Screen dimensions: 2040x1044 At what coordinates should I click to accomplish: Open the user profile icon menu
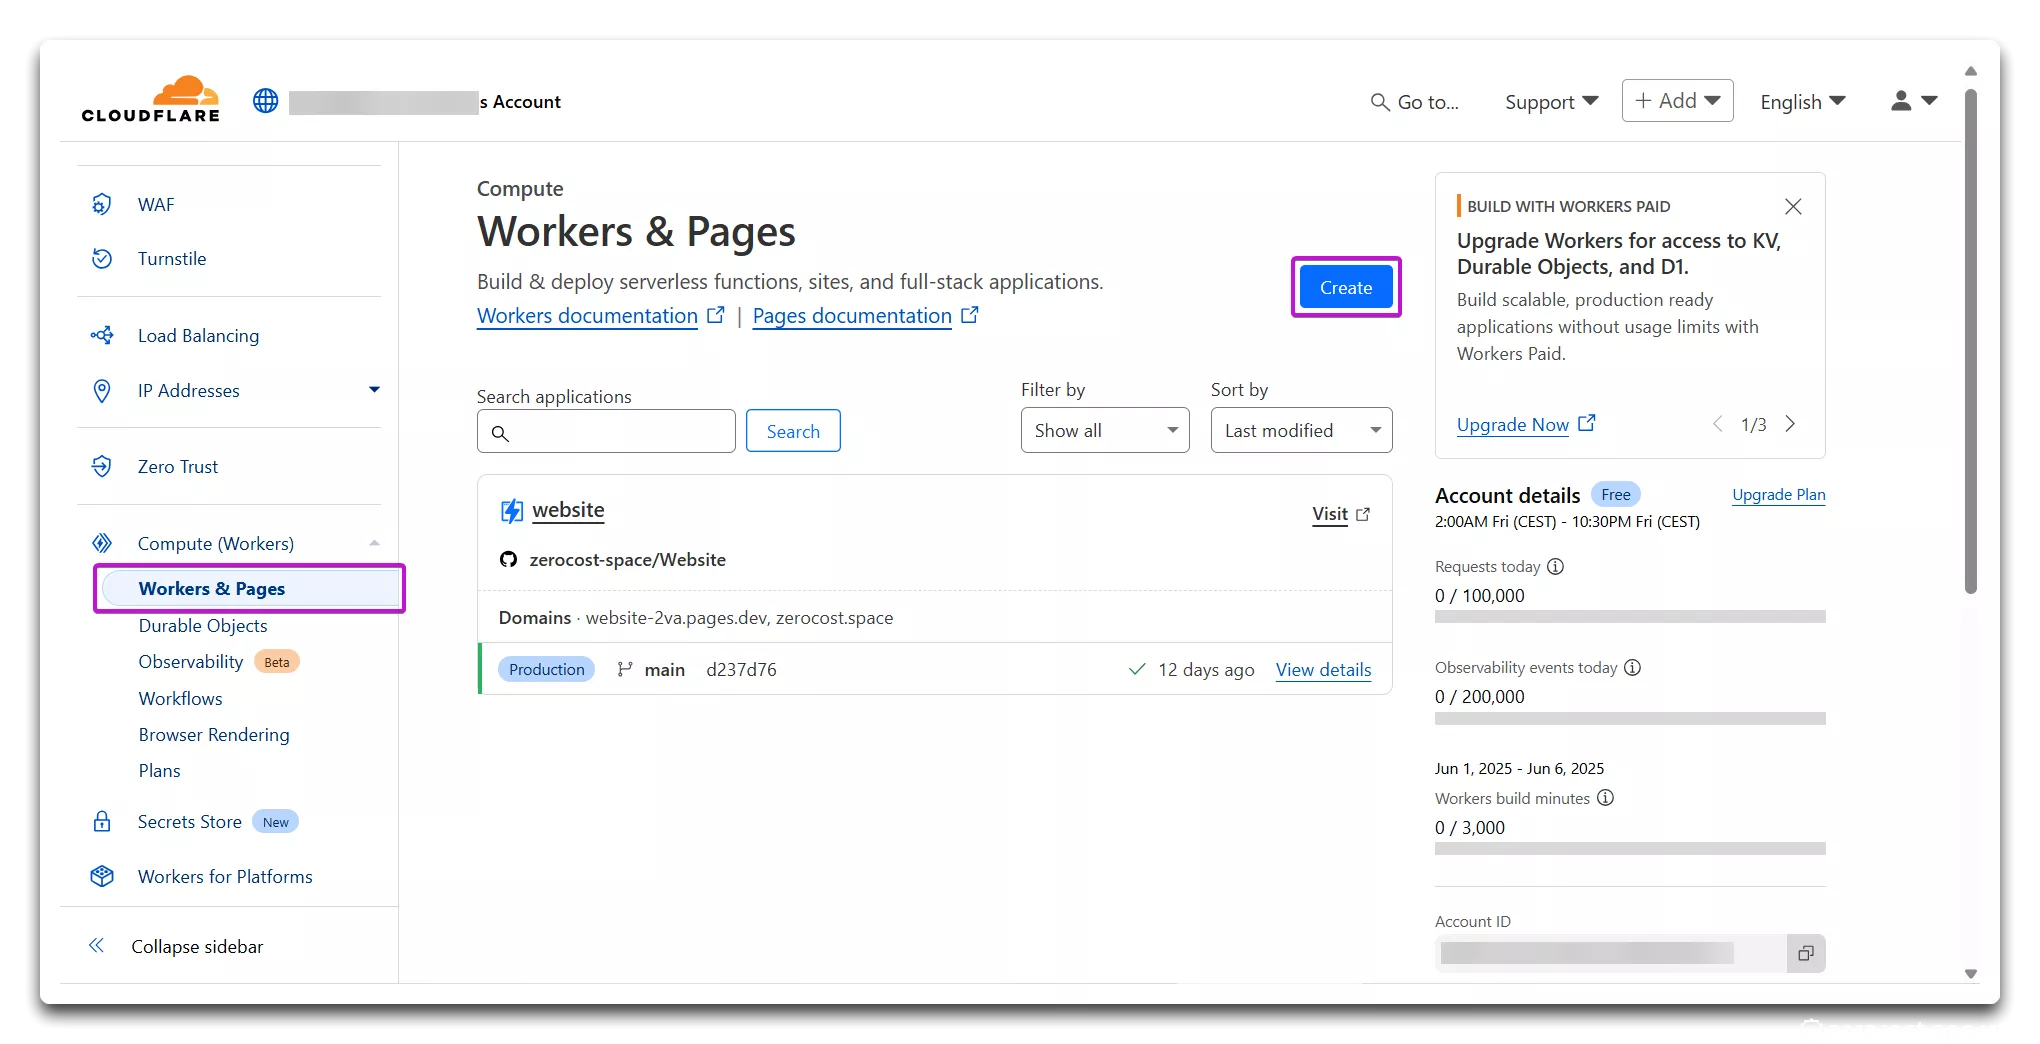pos(1914,101)
